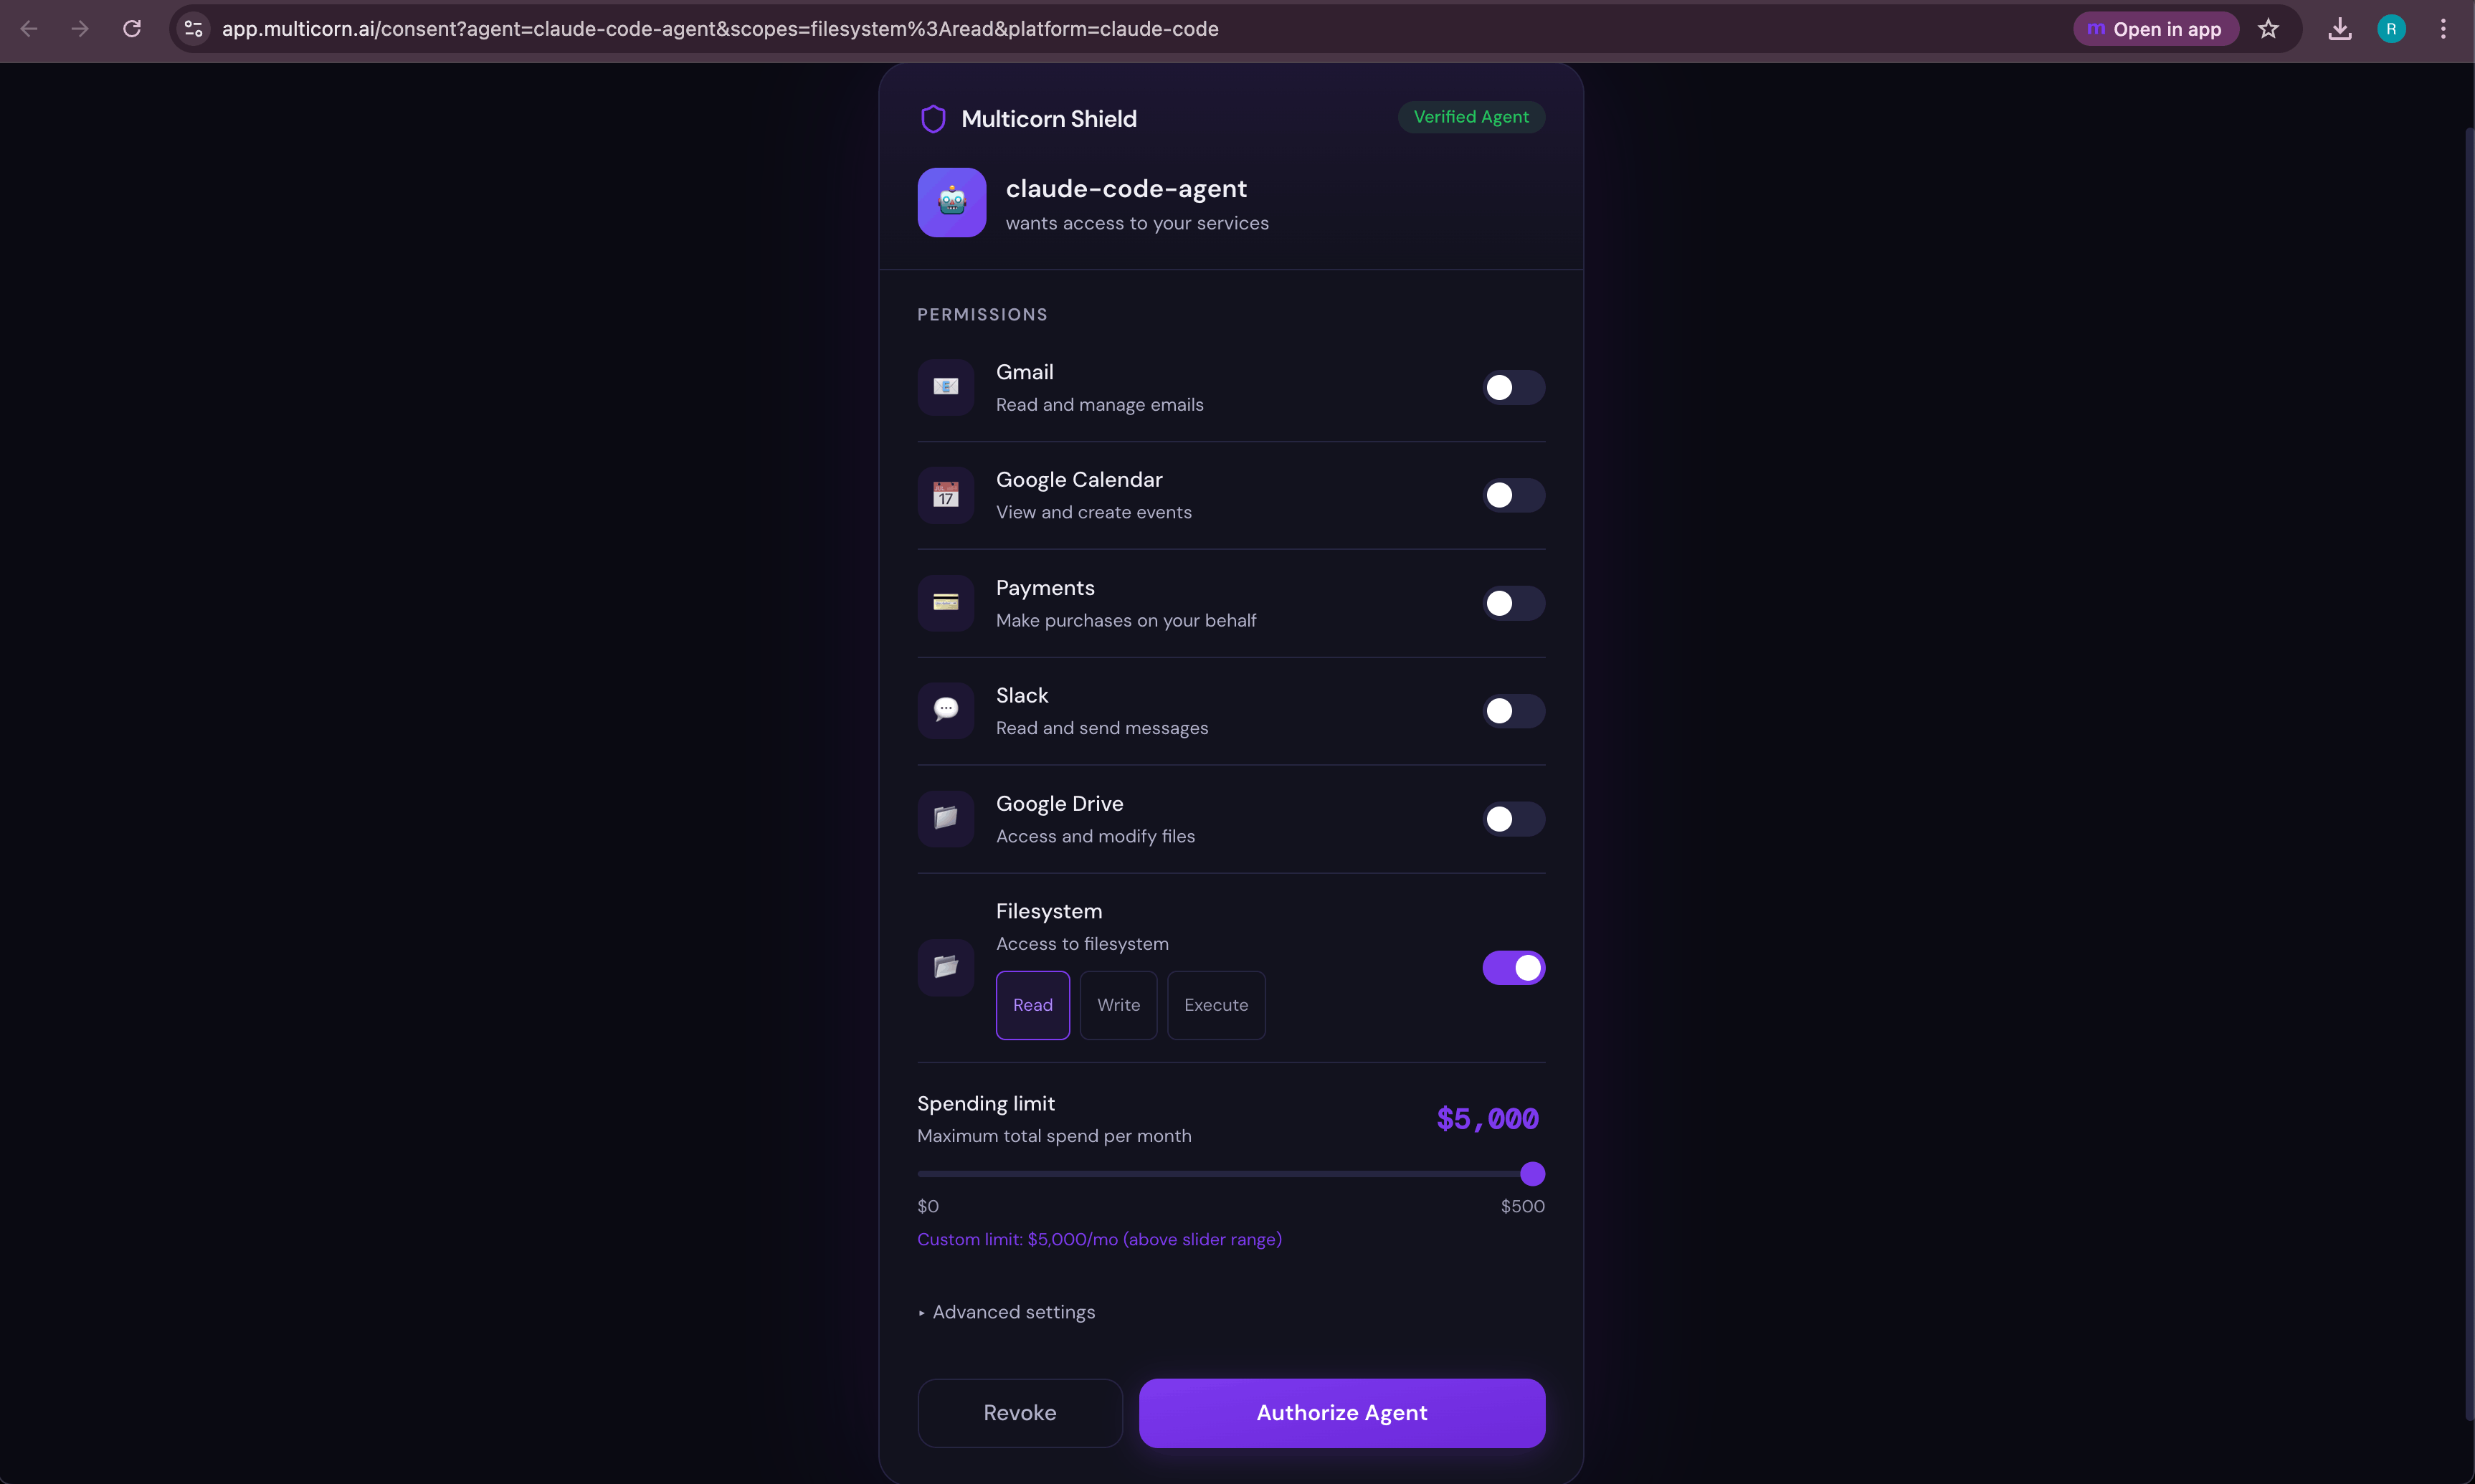Click the Google Drive folder icon
Image resolution: width=2475 pixels, height=1484 pixels.
tap(945, 818)
